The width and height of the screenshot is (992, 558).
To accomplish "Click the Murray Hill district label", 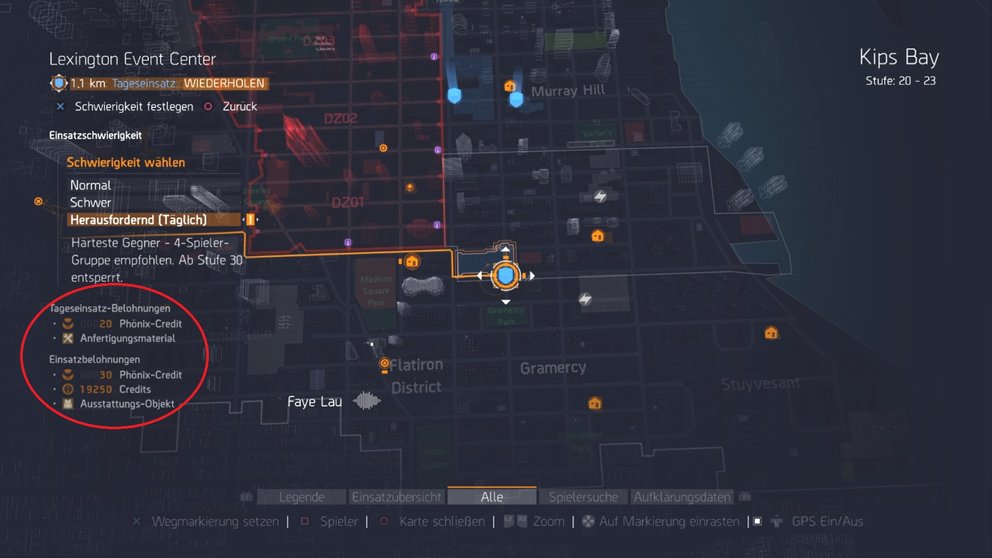I will point(568,90).
